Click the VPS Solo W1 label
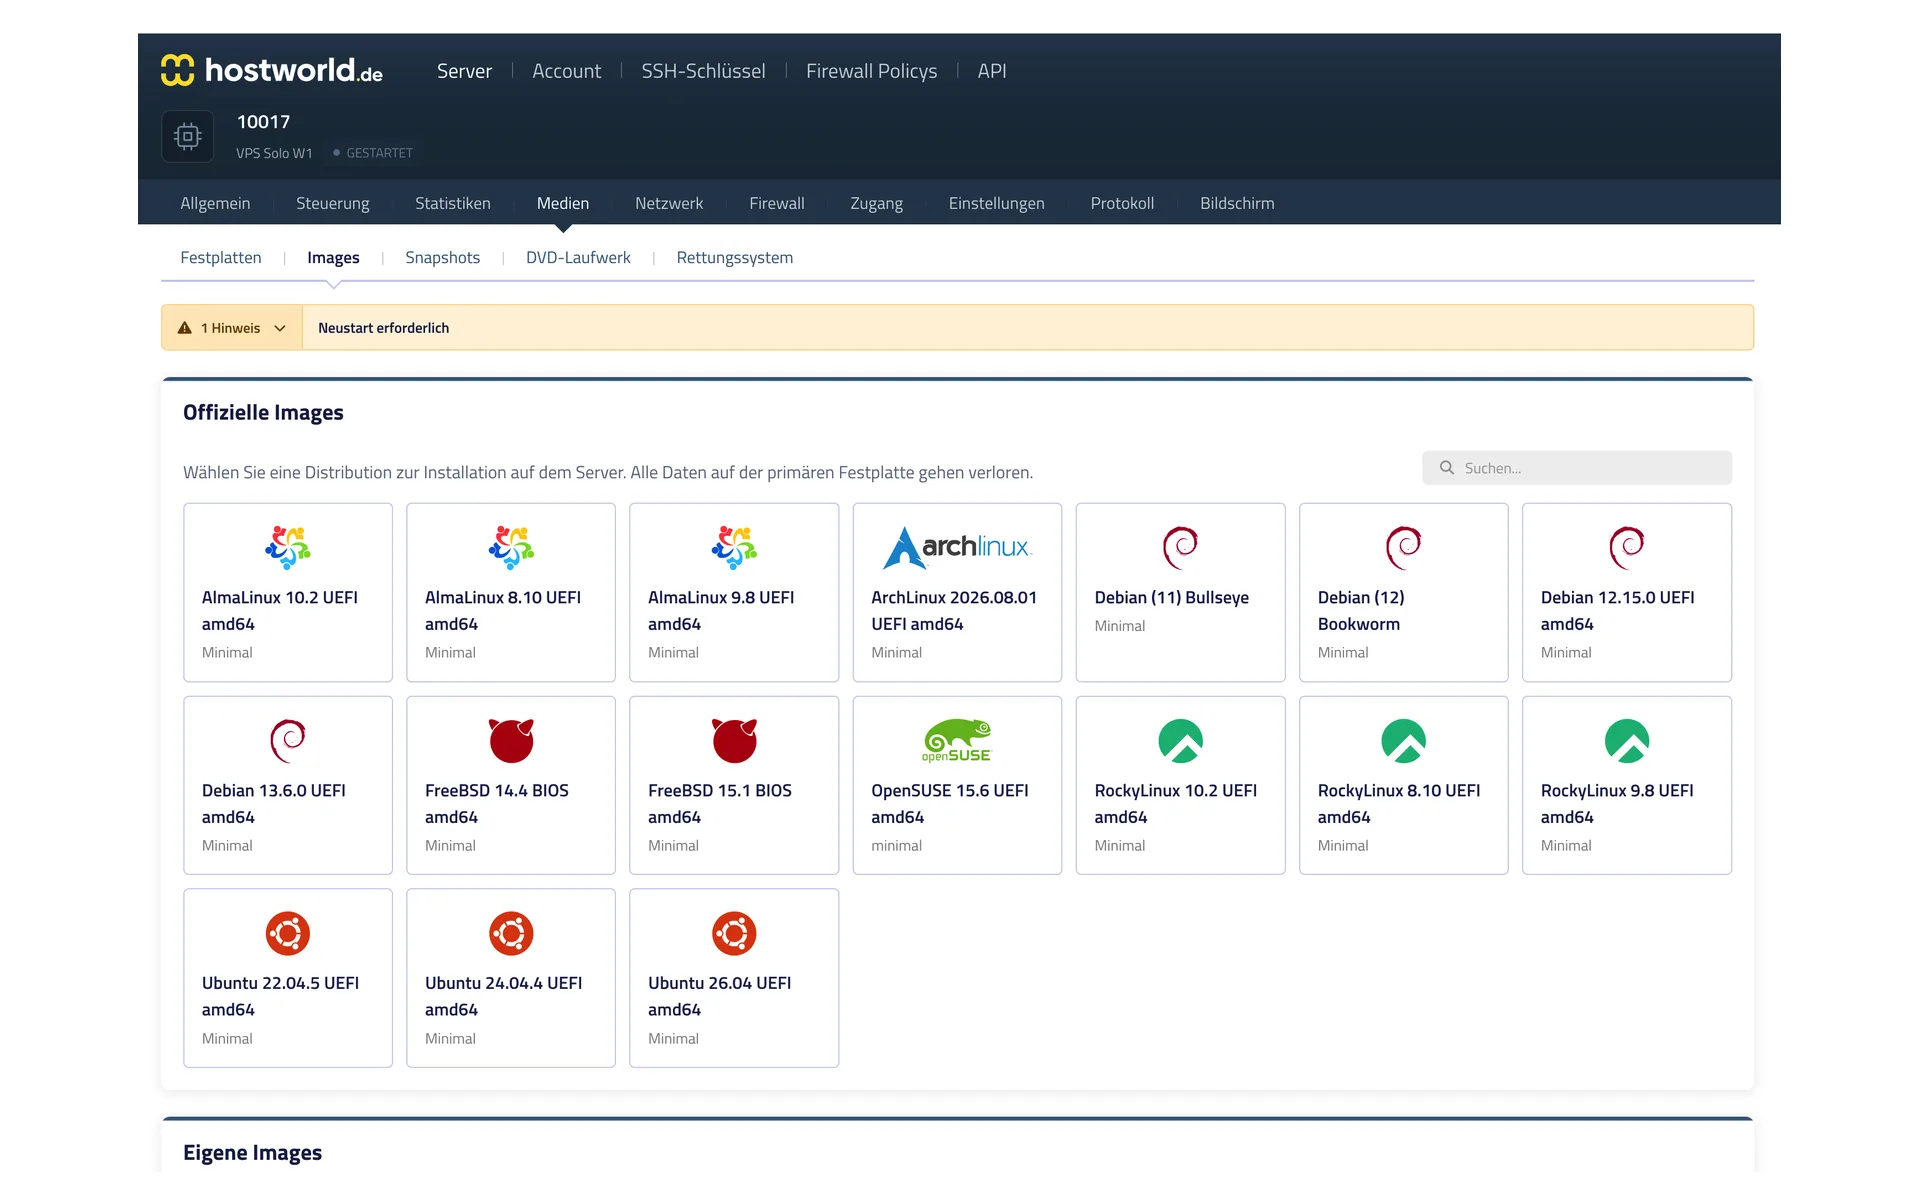 click(x=274, y=153)
